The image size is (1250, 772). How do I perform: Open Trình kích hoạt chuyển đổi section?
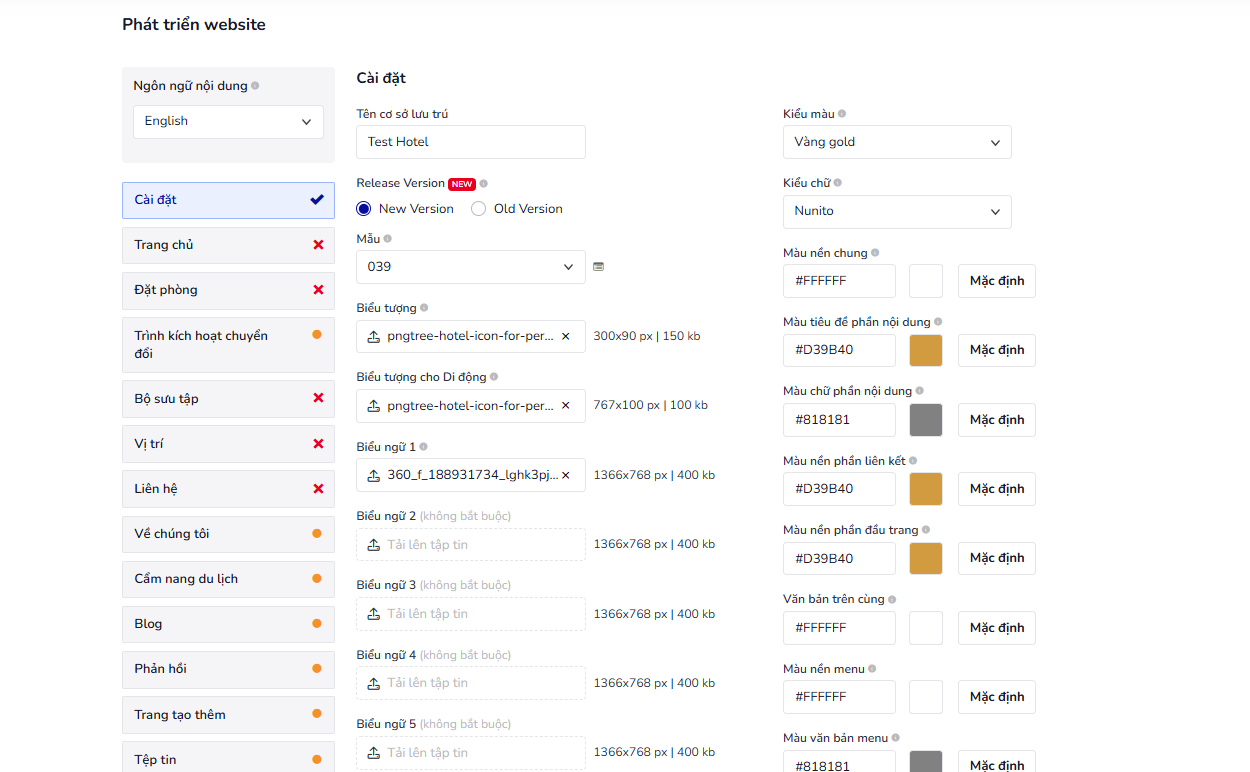point(228,345)
